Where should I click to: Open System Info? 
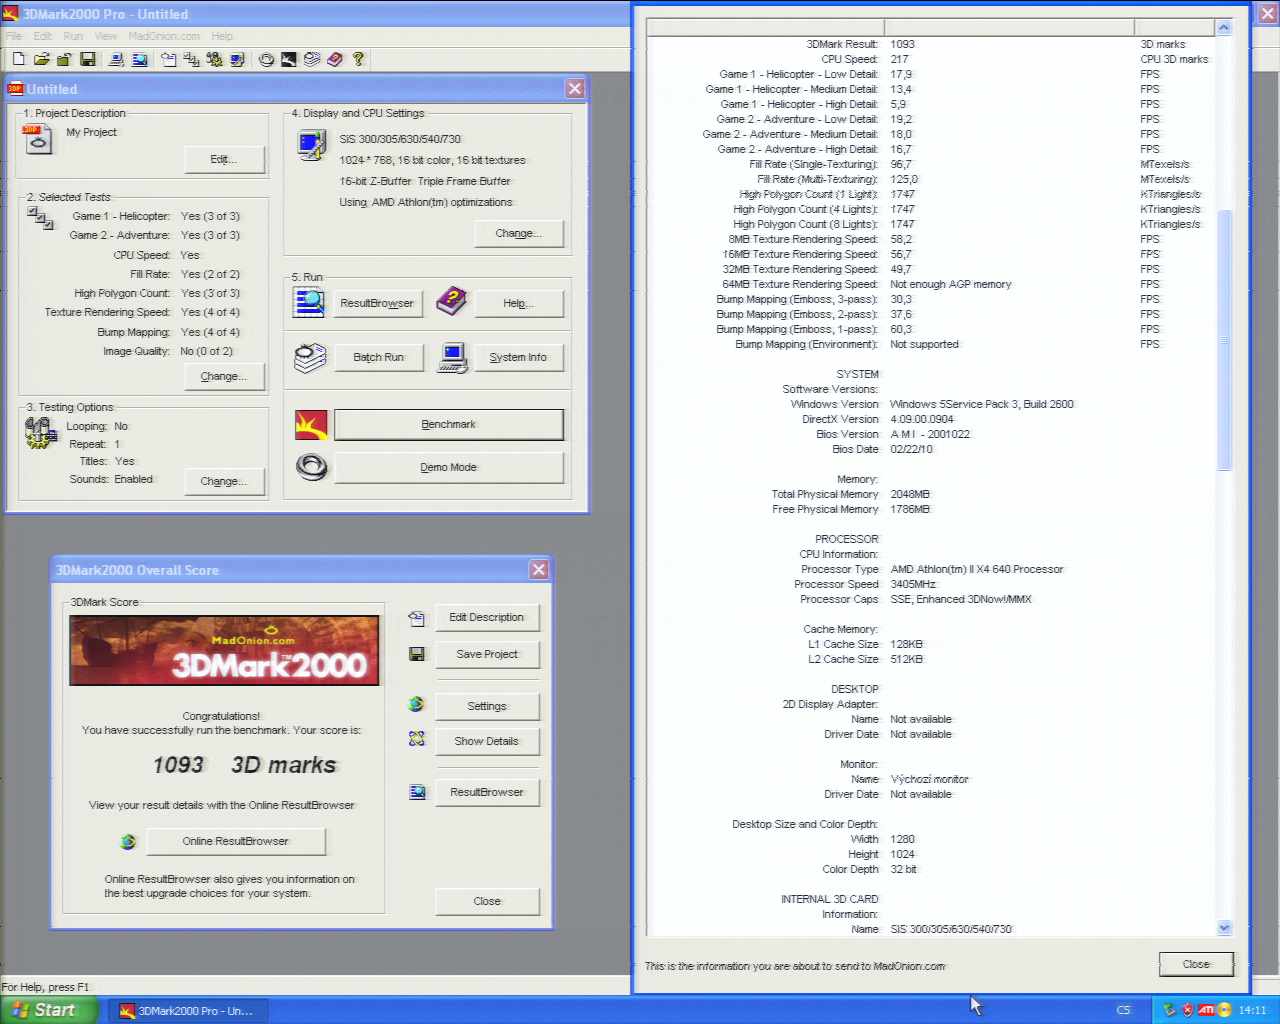(x=518, y=357)
